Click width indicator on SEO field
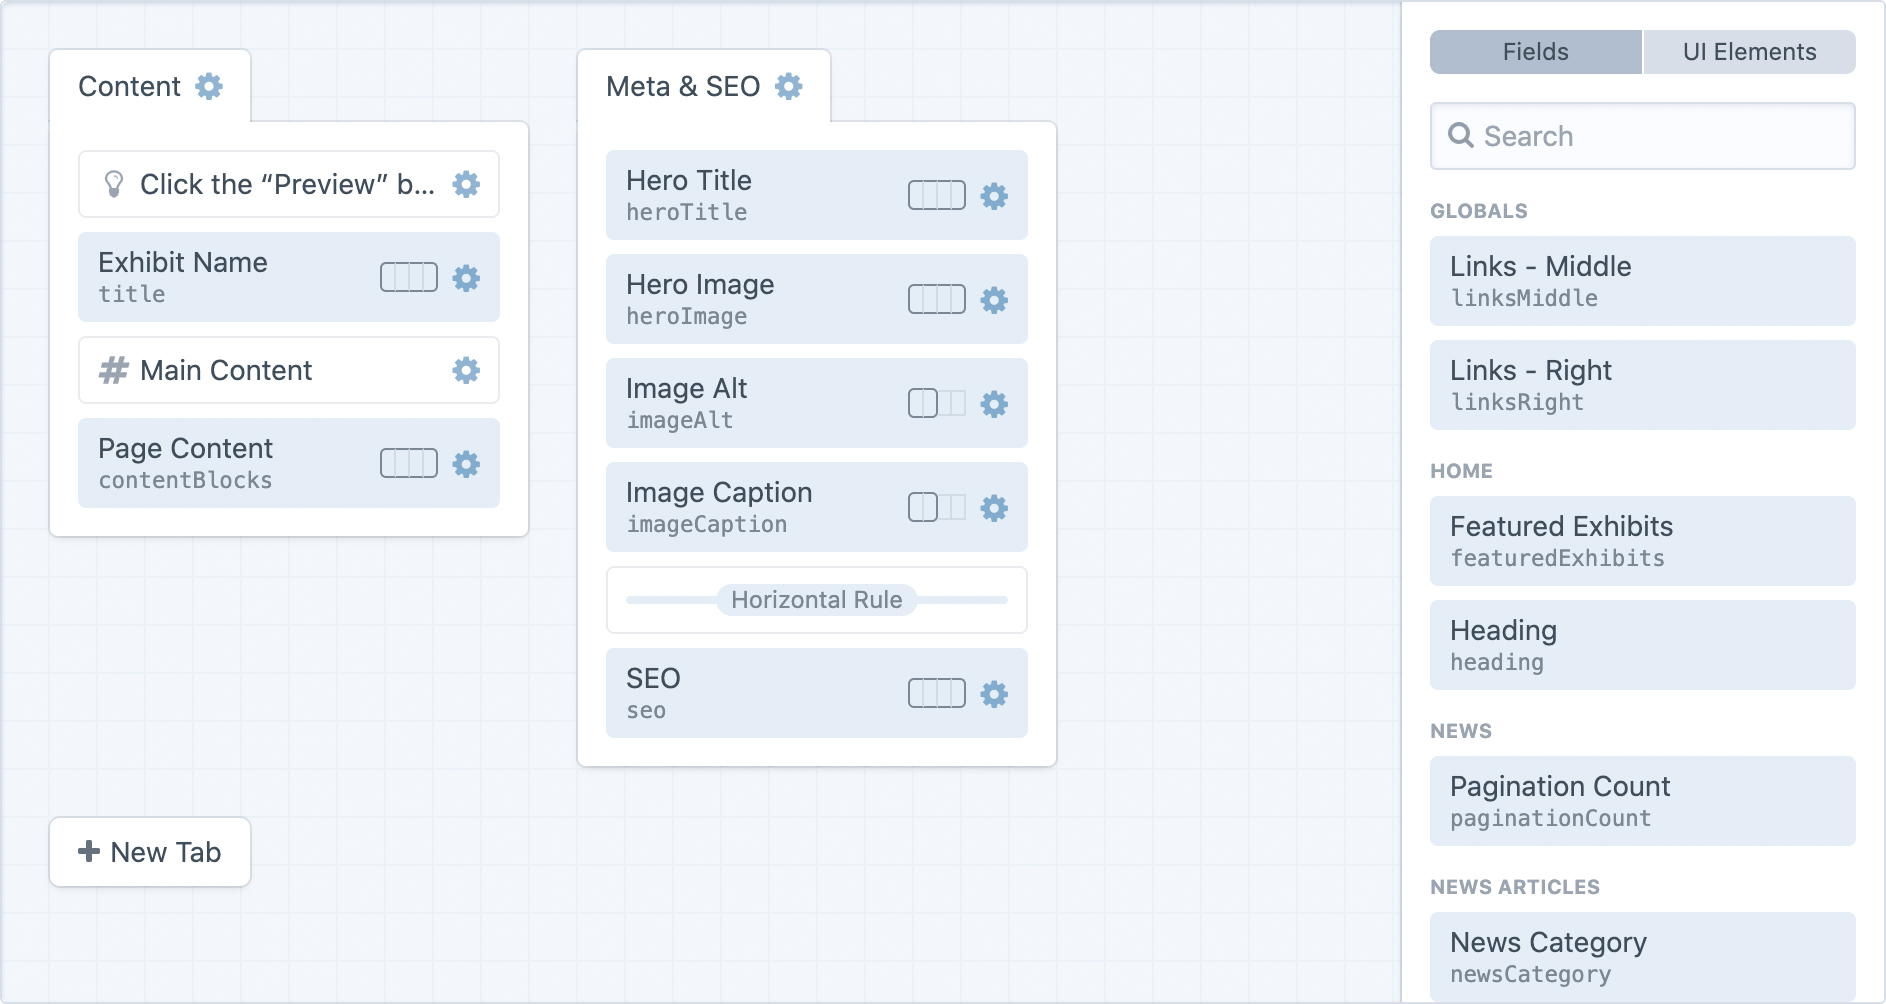 tap(937, 693)
